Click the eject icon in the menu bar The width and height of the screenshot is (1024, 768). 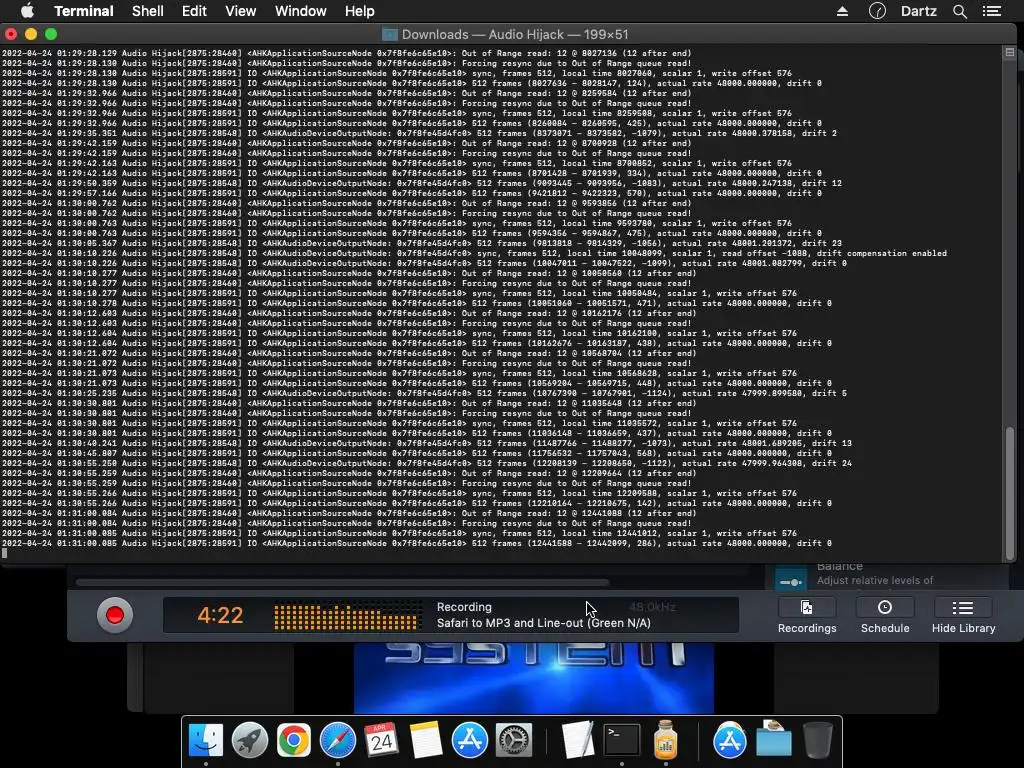point(842,11)
